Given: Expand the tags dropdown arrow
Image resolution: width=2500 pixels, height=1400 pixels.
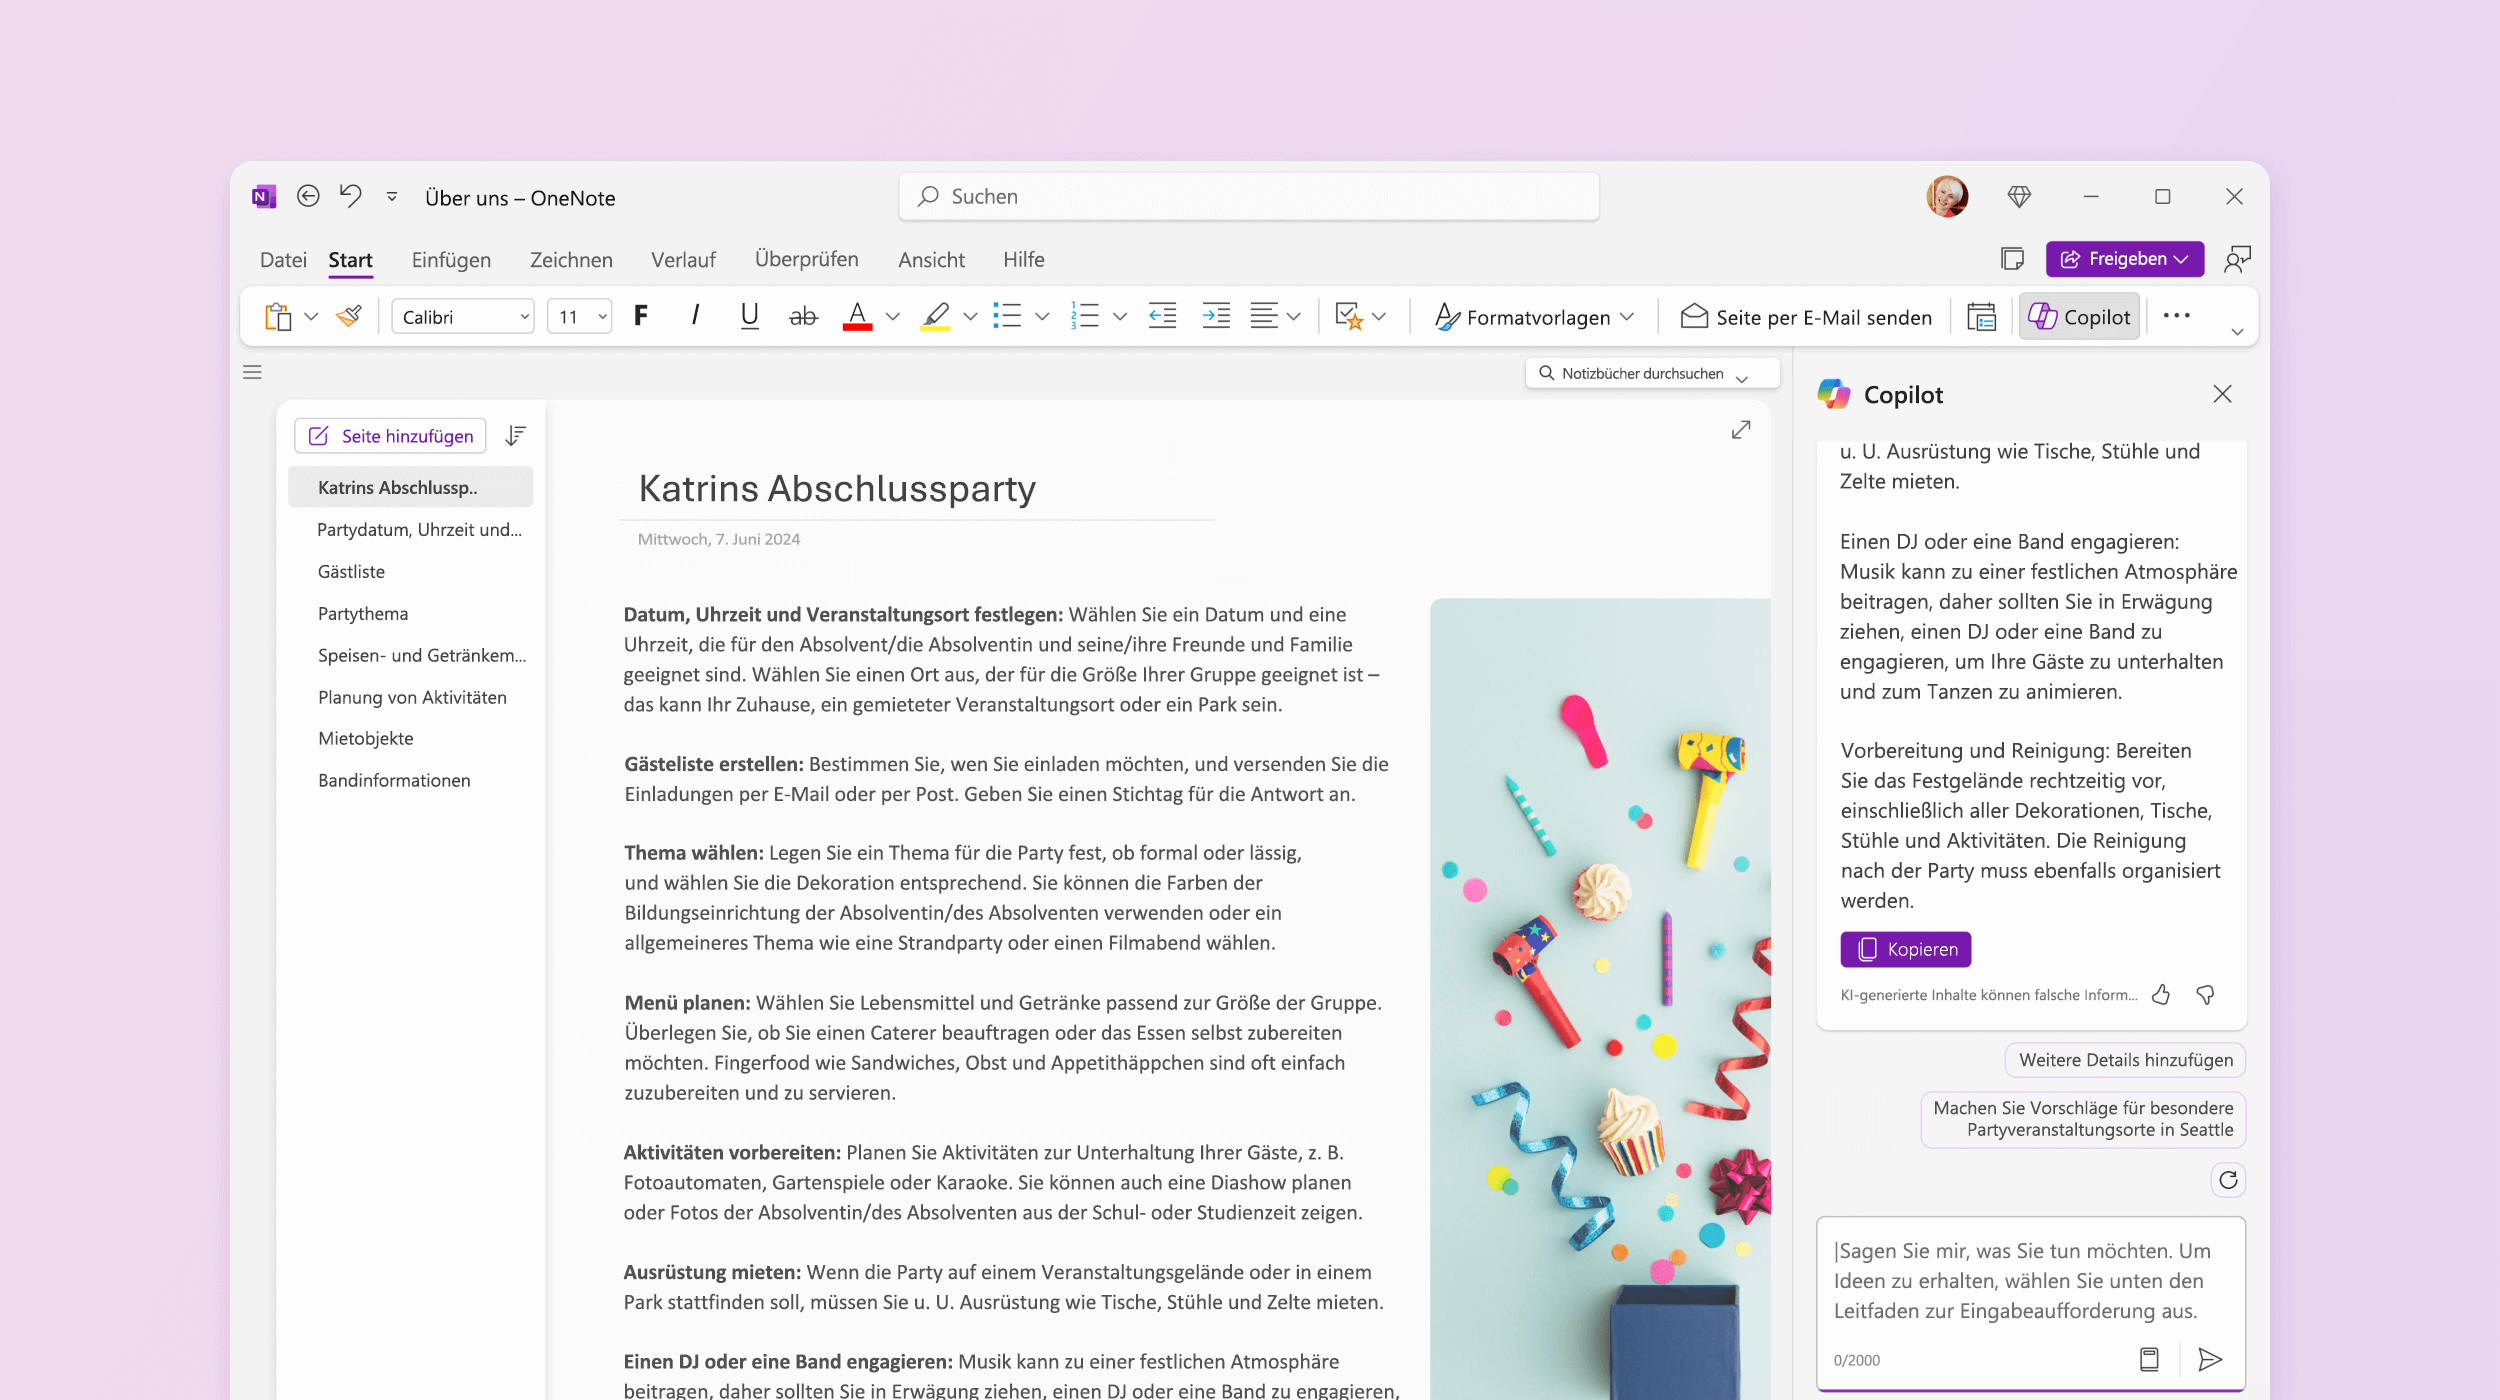Looking at the screenshot, I should (1379, 317).
